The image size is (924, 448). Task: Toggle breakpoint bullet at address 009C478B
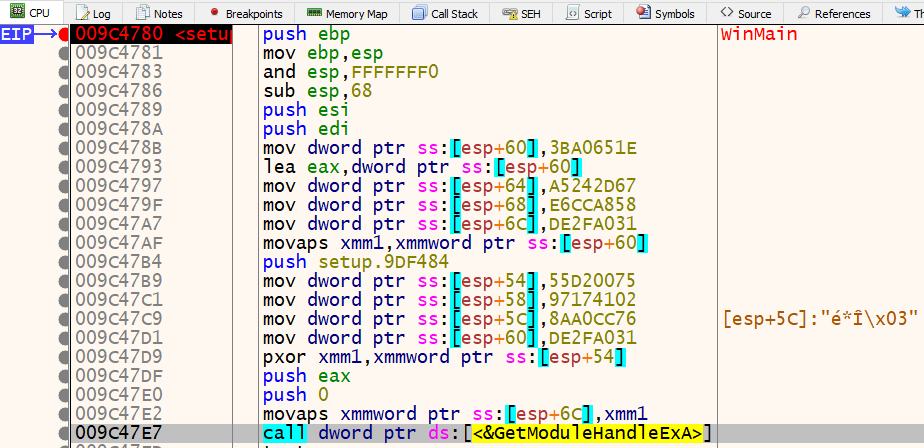[64, 148]
